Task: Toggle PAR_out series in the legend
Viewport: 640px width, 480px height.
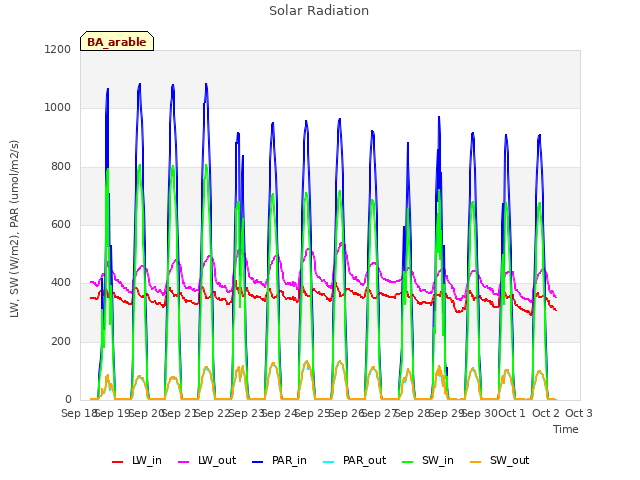Action: (354, 461)
